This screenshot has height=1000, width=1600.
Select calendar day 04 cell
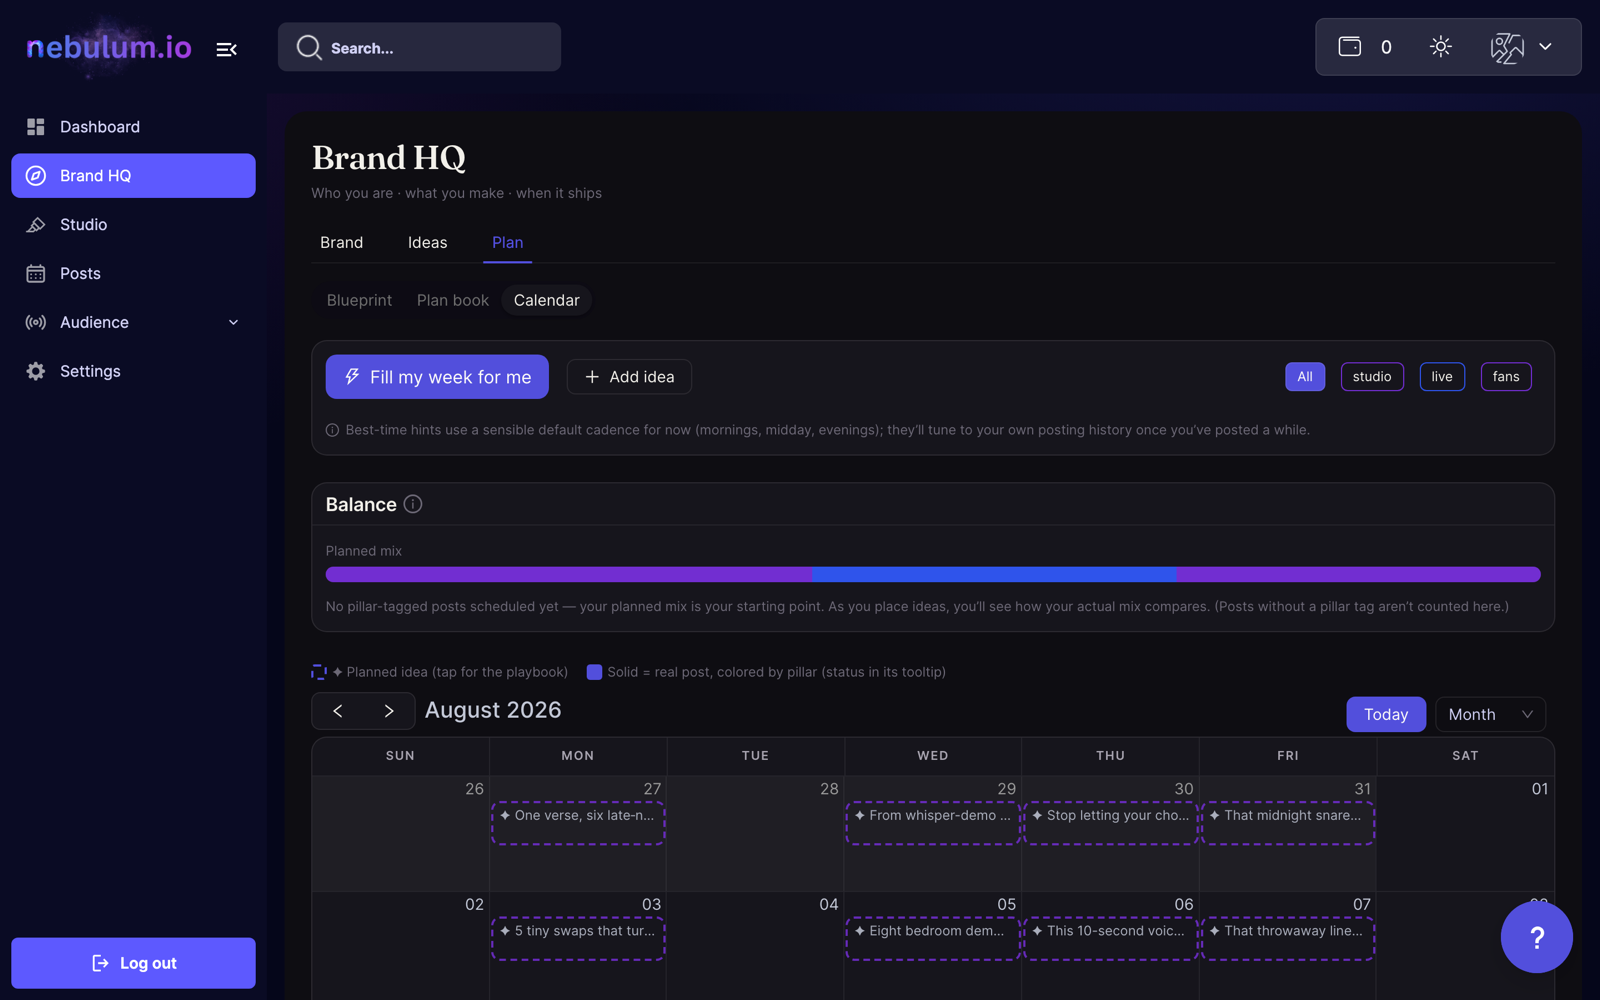[x=755, y=945]
